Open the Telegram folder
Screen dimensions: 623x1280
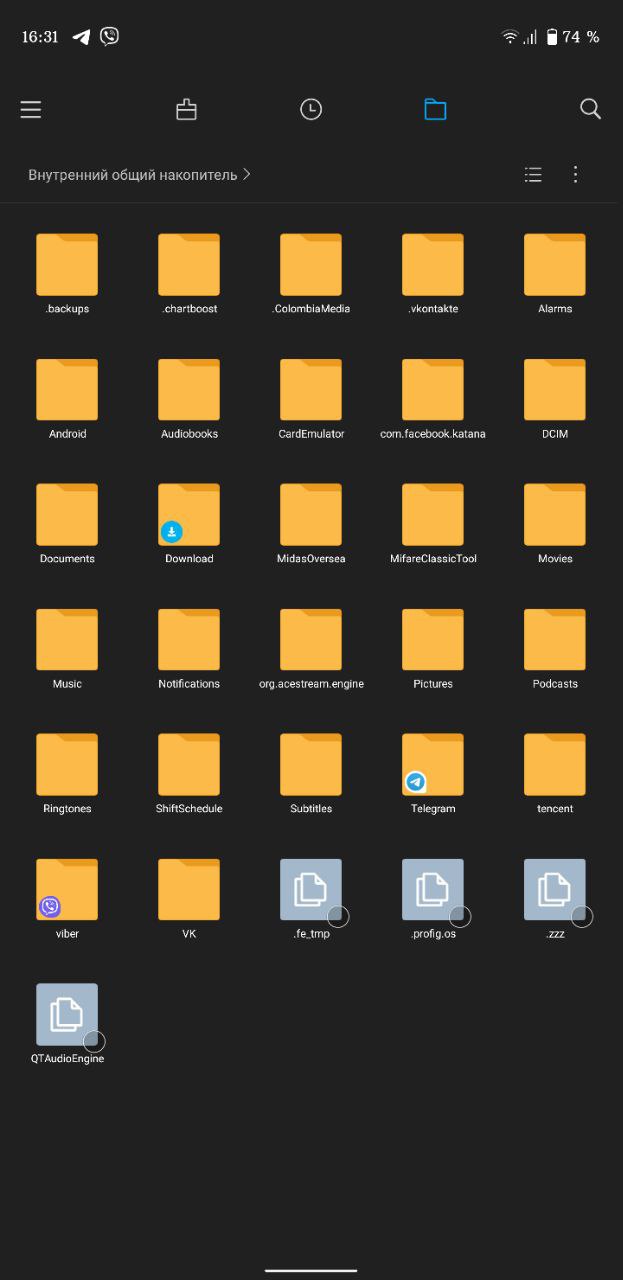(x=433, y=765)
